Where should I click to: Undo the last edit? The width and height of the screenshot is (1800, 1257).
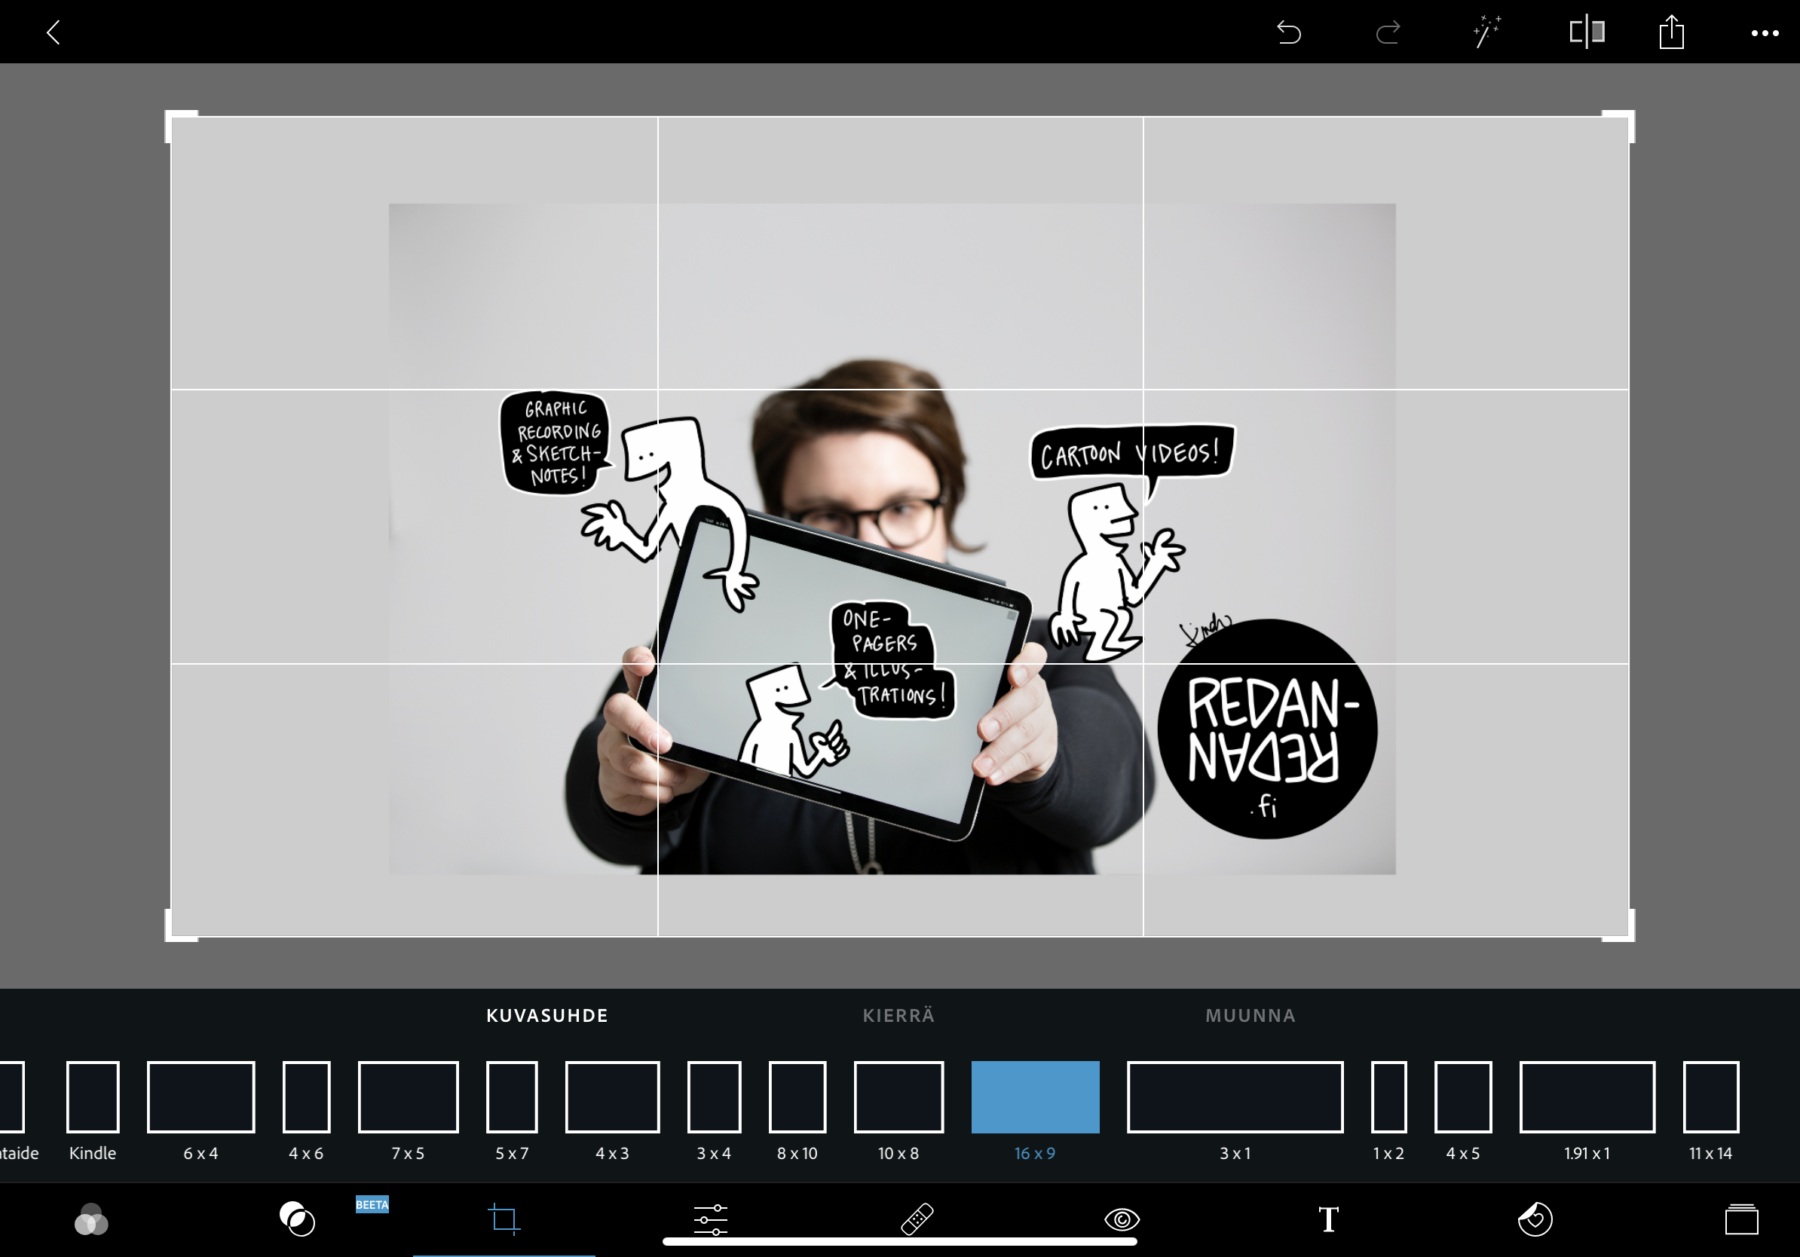[x=1289, y=33]
